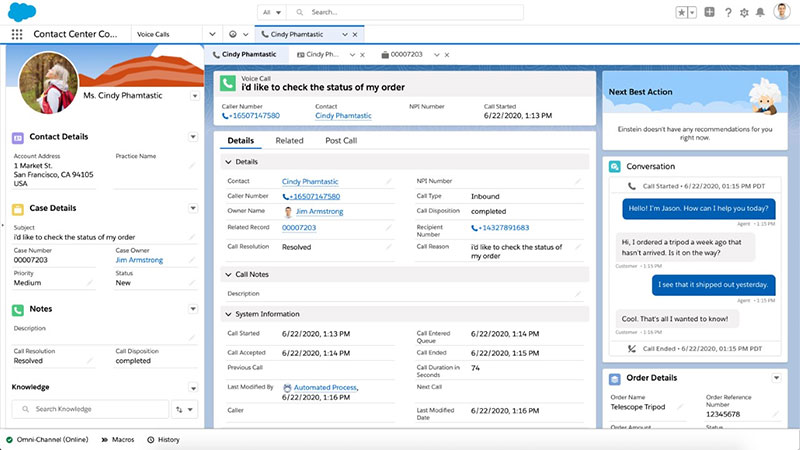This screenshot has height=450, width=800.
Task: Switch to the Post Call tab
Action: tap(342, 141)
